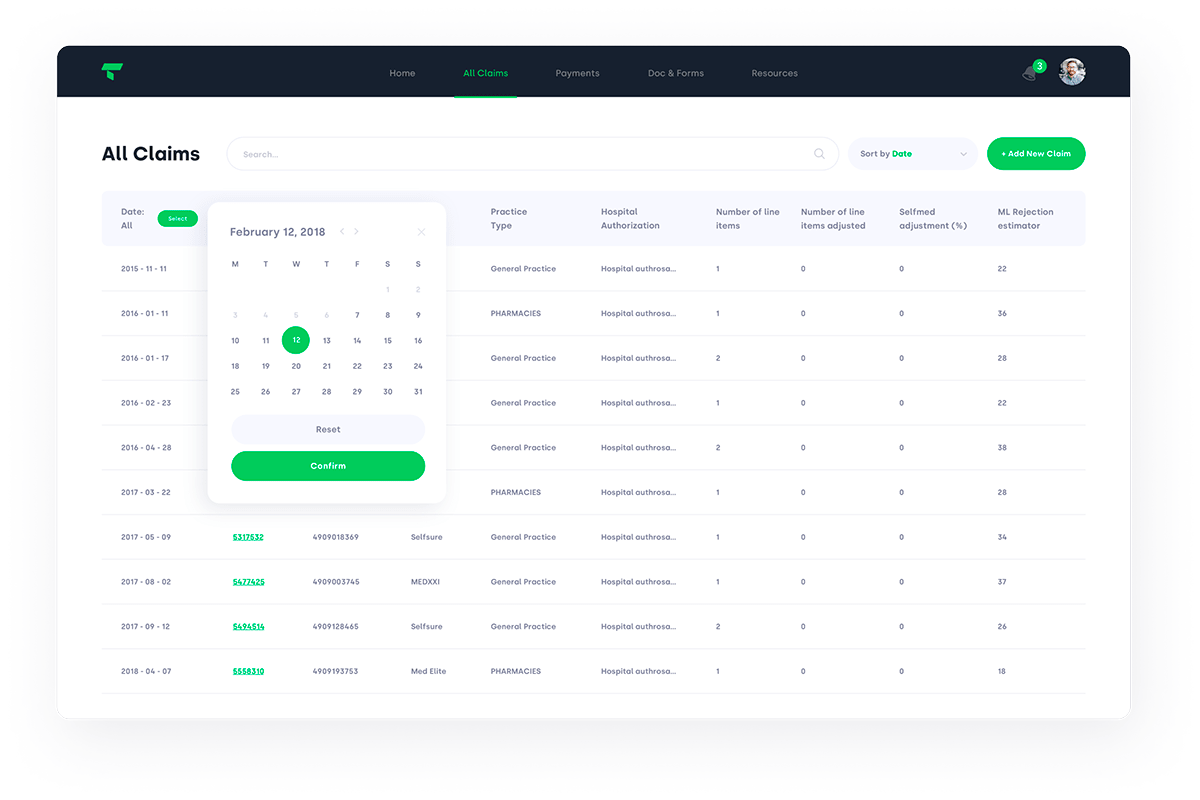The image size is (1200, 800).
Task: Open the notifications bell icon
Action: 1031,73
